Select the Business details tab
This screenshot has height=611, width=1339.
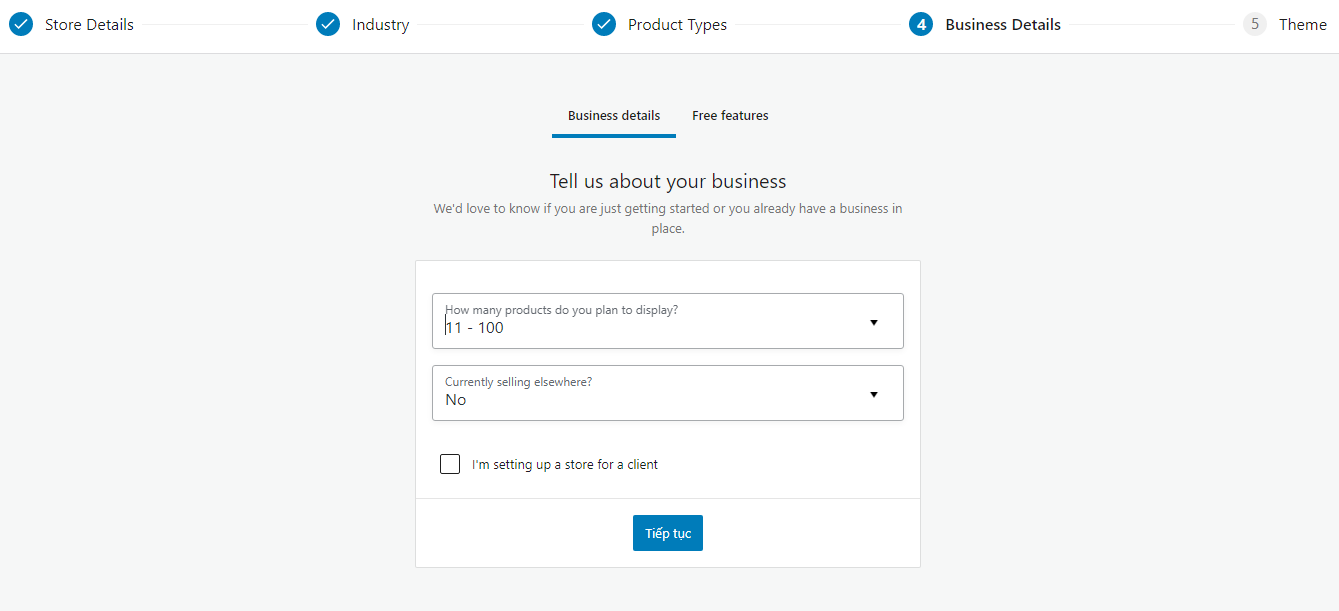point(614,116)
